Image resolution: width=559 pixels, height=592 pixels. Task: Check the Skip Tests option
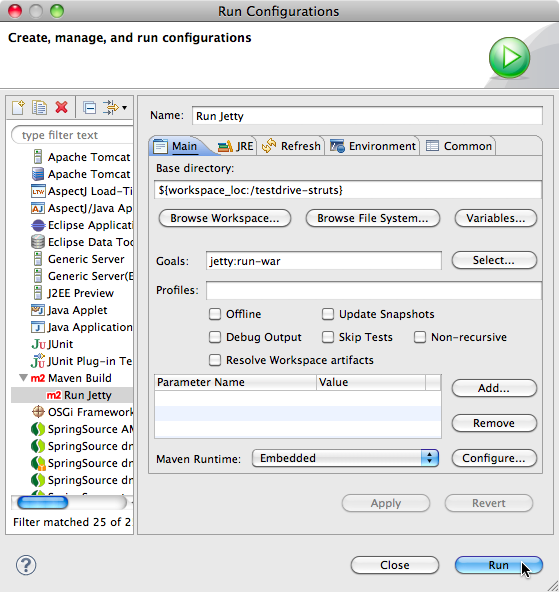pyautogui.click(x=328, y=337)
